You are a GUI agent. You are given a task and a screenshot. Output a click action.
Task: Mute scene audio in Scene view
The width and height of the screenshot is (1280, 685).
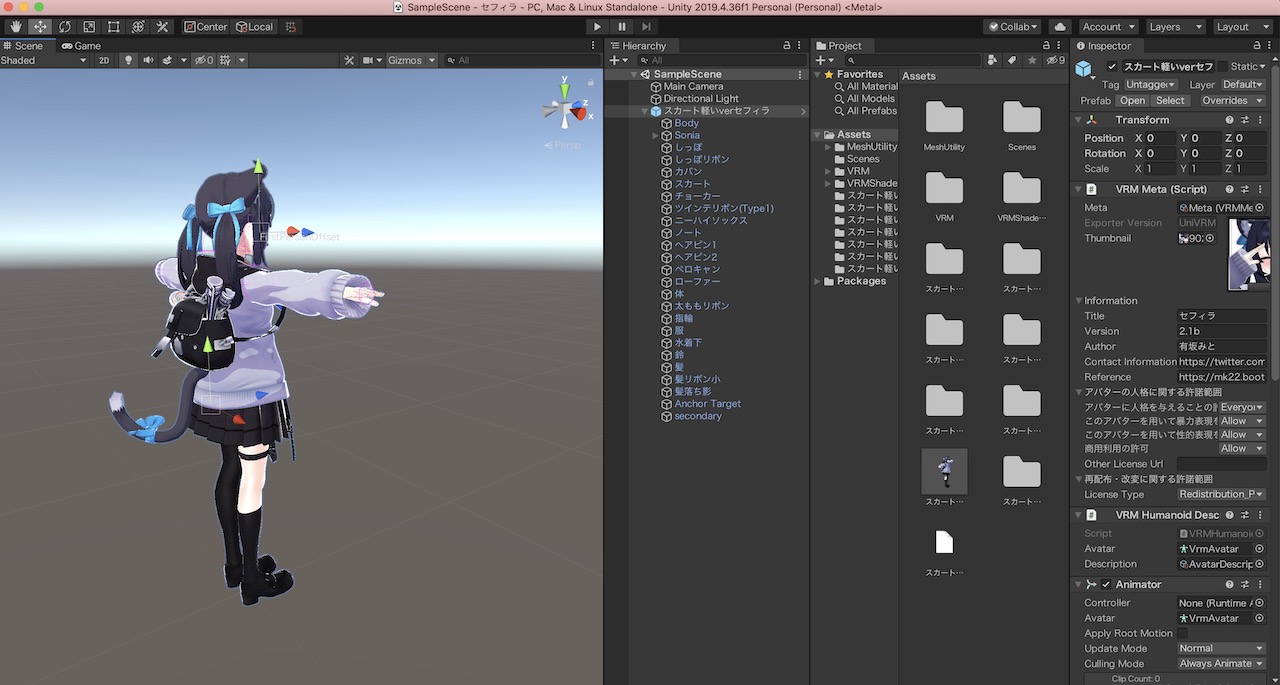tap(148, 60)
